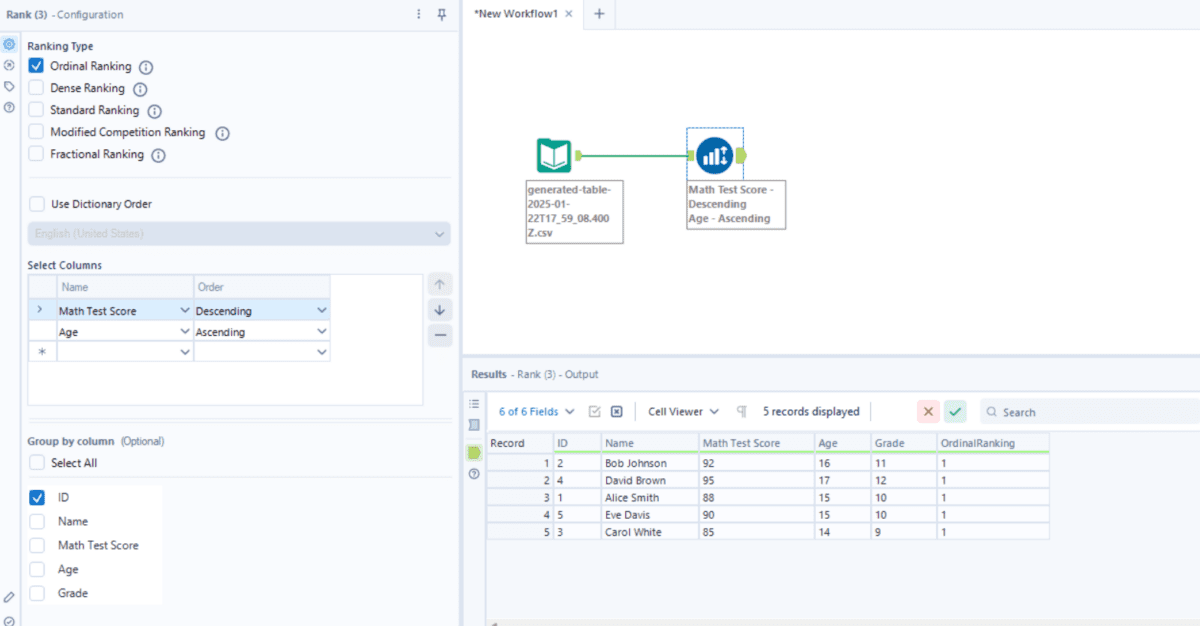Click the green checkmark in Results

pos(955,411)
